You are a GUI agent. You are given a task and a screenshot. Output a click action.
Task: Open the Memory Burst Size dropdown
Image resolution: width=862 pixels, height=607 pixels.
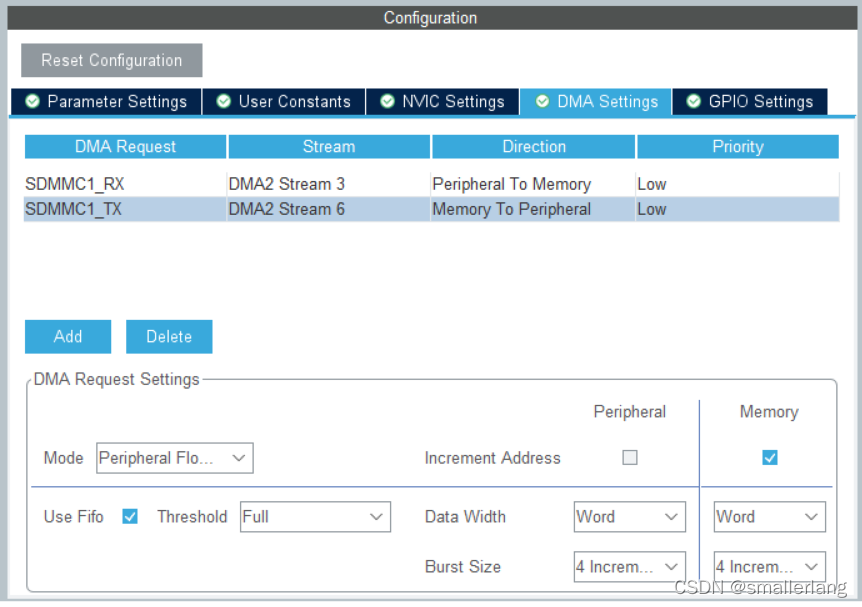pyautogui.click(x=770, y=567)
